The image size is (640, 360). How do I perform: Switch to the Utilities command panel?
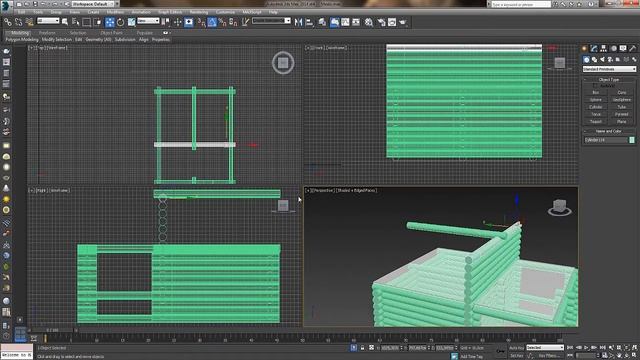(x=632, y=49)
